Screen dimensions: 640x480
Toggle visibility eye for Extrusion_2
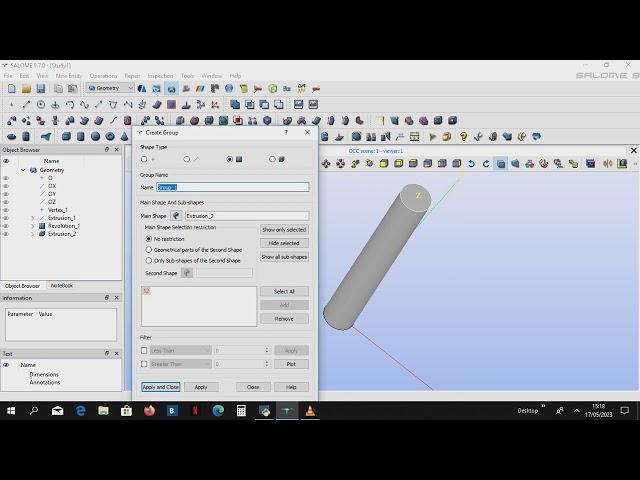click(x=6, y=234)
